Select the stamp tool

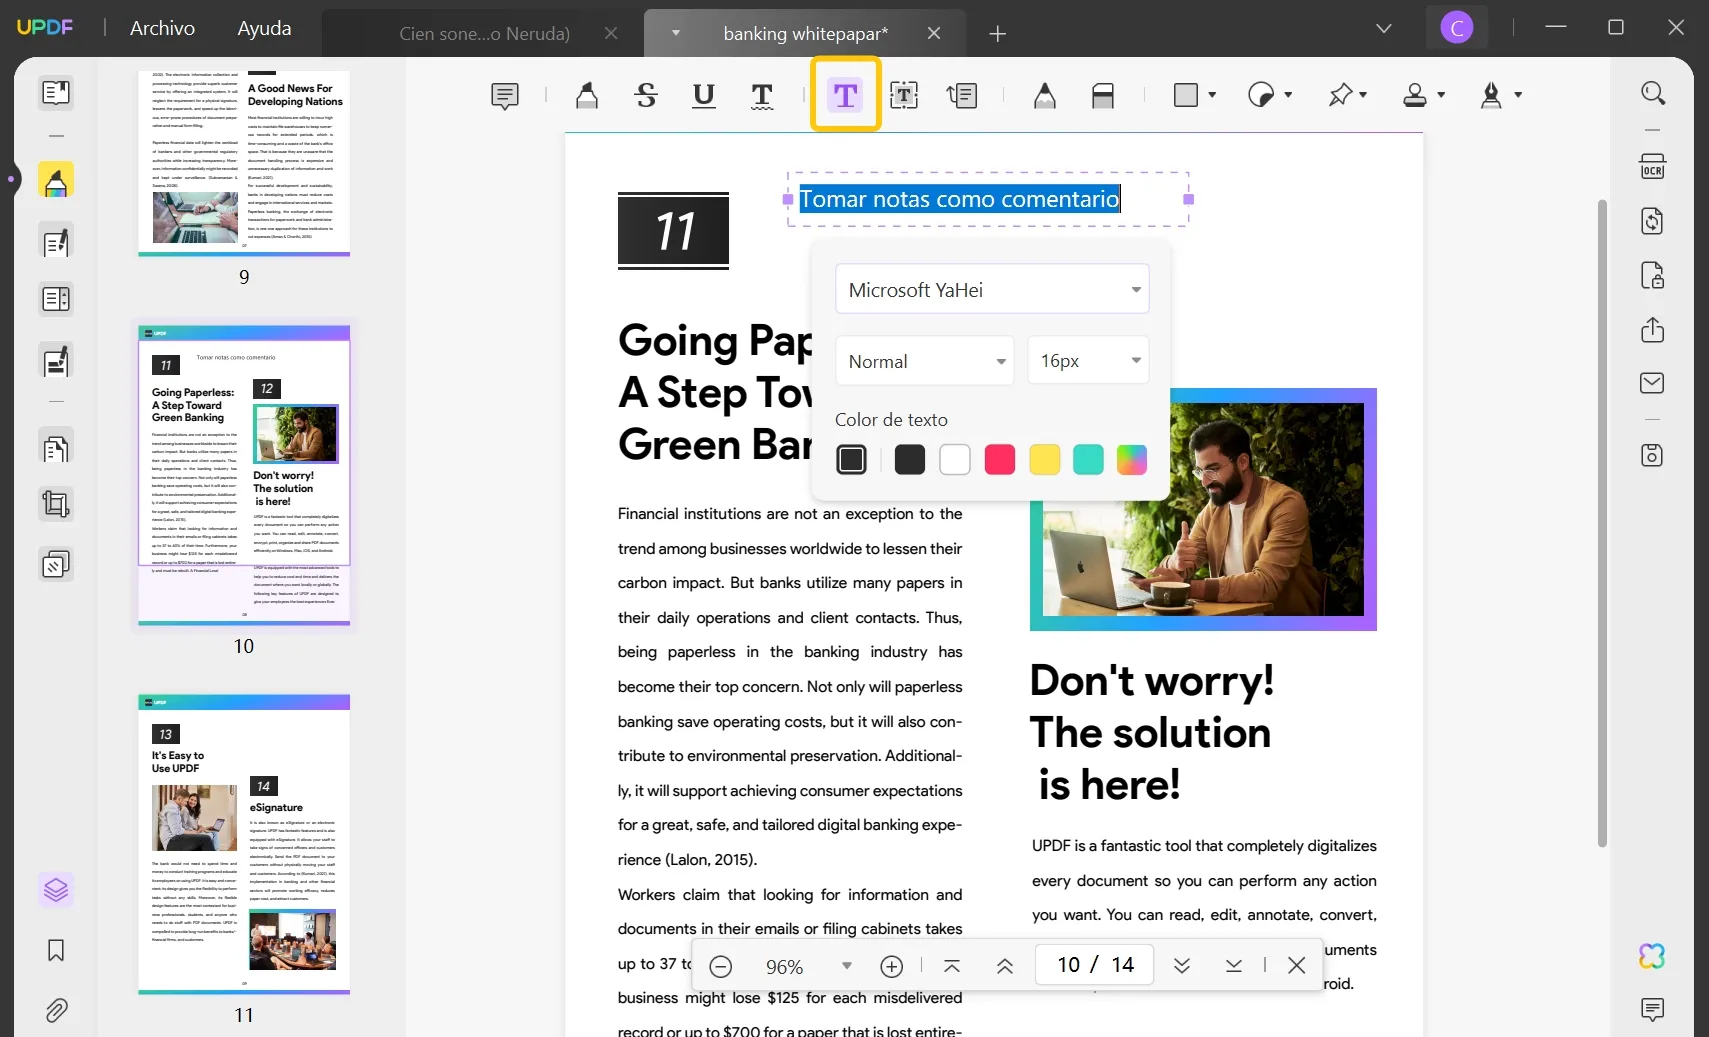pos(1415,95)
